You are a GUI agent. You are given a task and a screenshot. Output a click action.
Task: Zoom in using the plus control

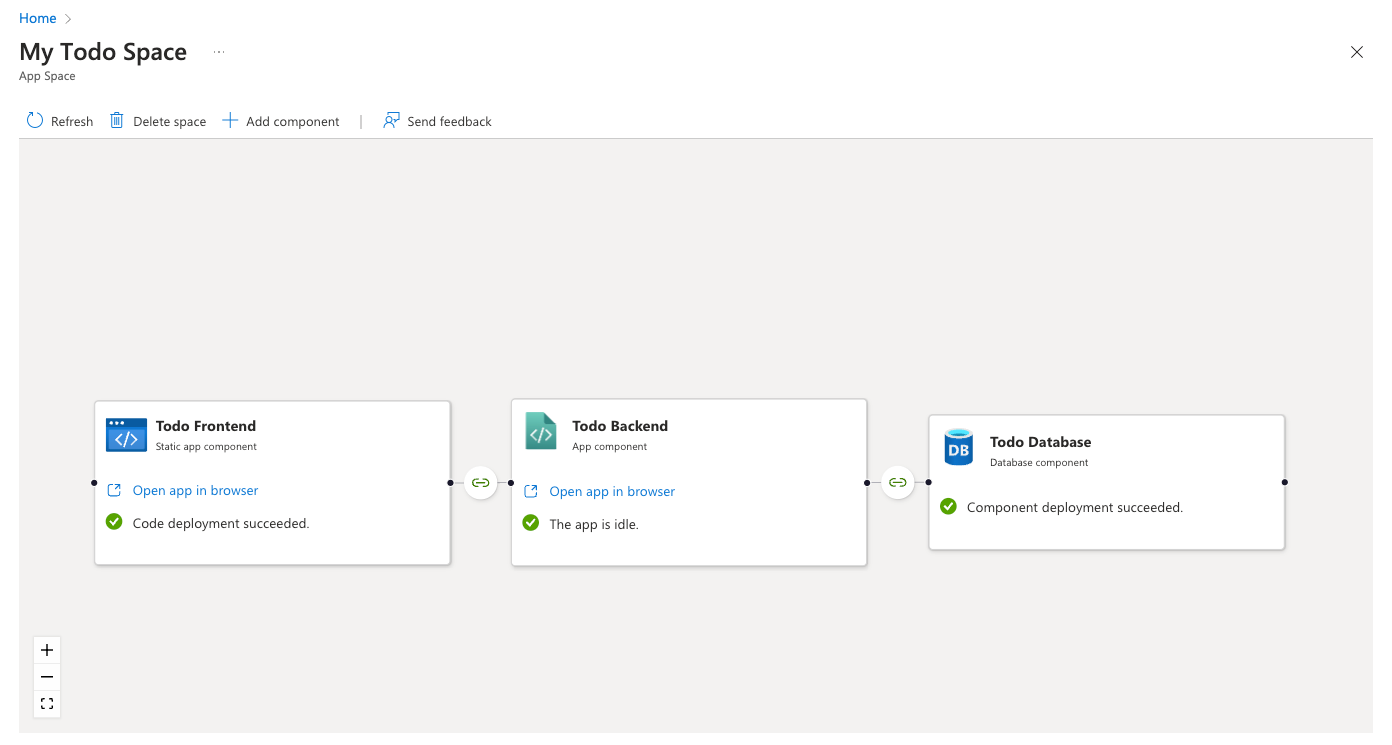coord(46,649)
